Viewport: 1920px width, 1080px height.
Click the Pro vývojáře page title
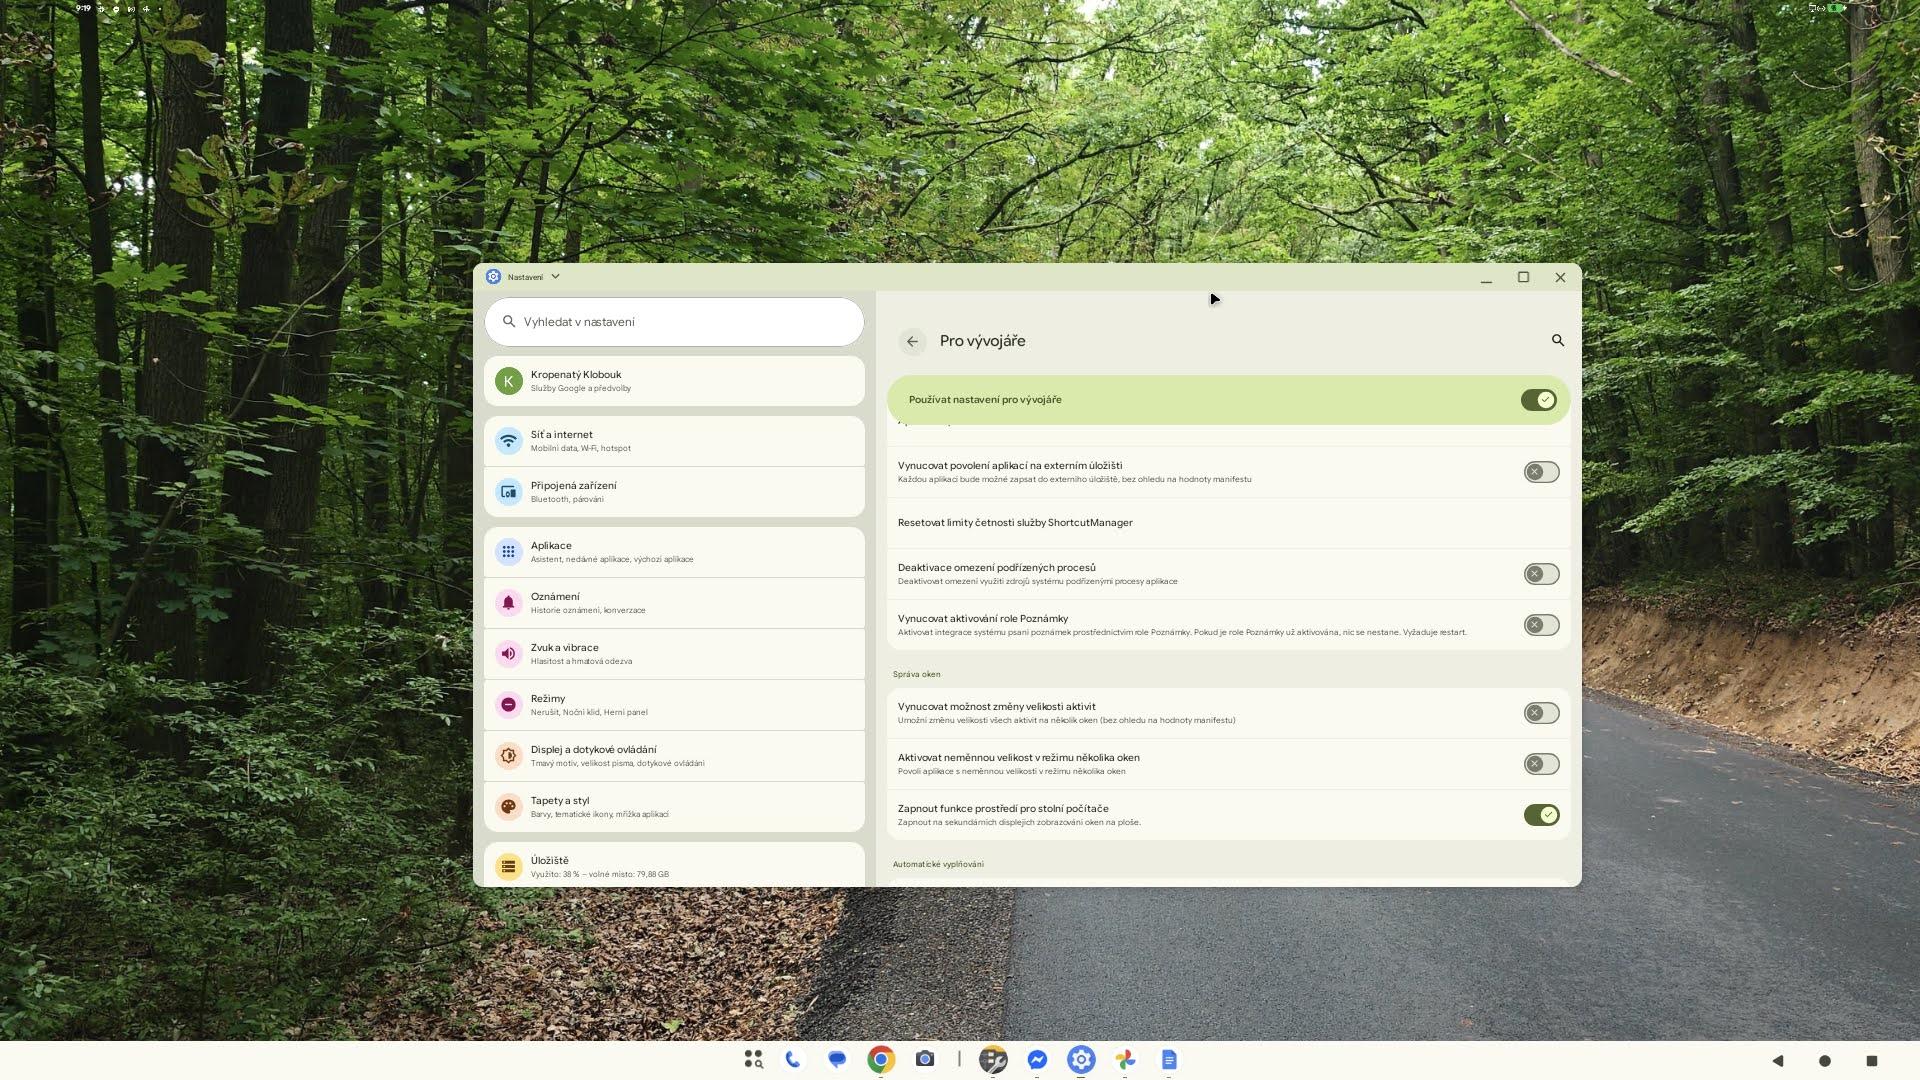[x=982, y=341]
